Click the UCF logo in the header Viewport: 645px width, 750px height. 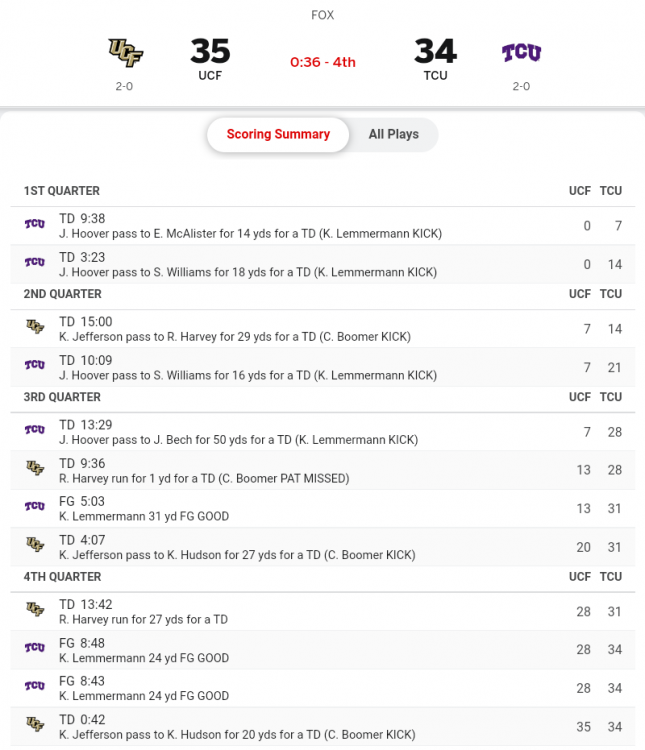click(x=125, y=50)
